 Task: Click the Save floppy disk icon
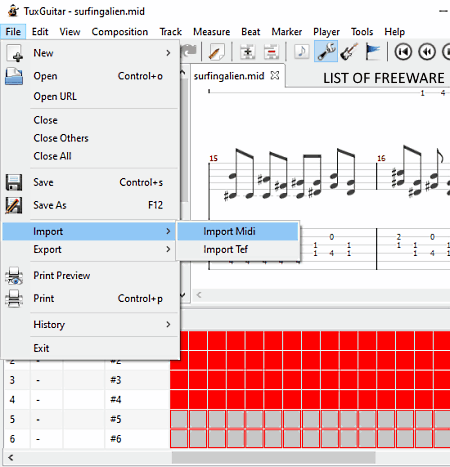pyautogui.click(x=14, y=182)
